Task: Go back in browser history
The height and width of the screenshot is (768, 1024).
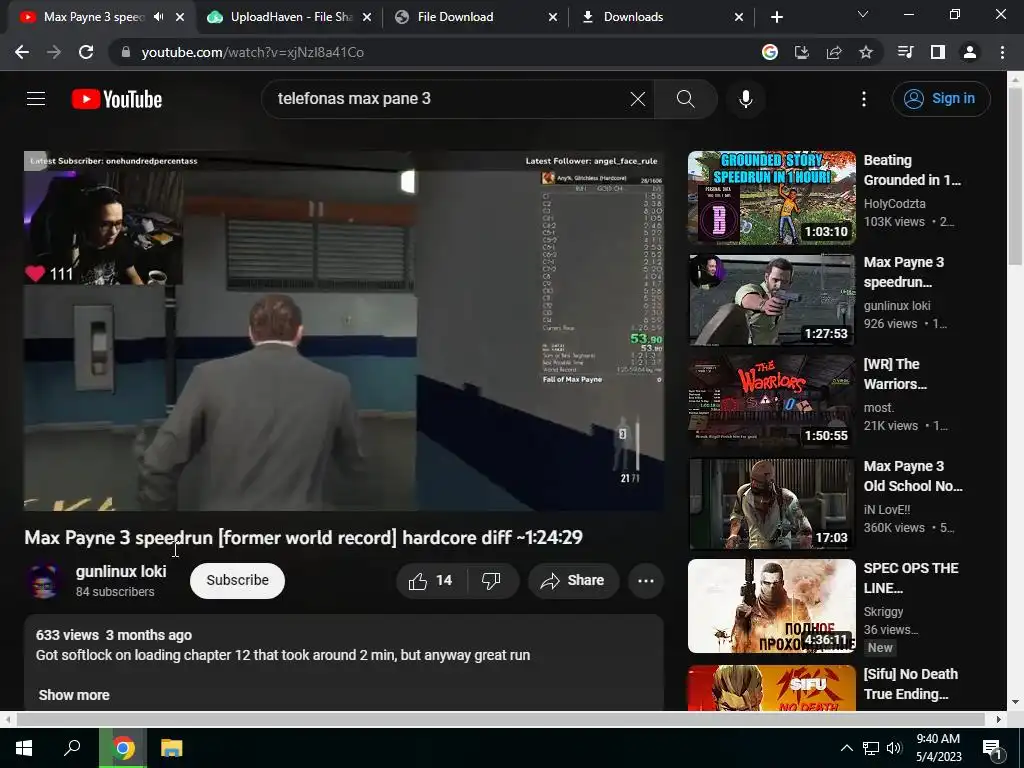Action: tap(22, 52)
